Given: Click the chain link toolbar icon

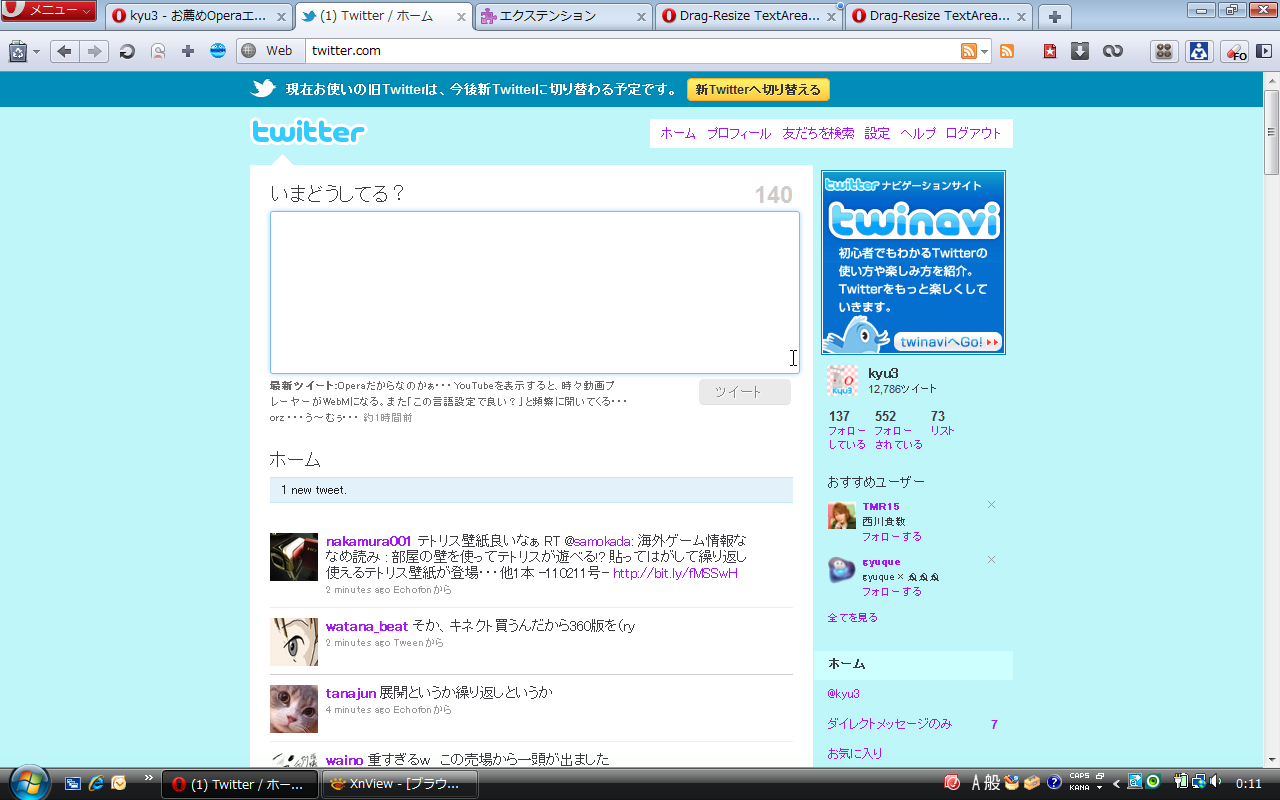Looking at the screenshot, I should pyautogui.click(x=1112, y=51).
